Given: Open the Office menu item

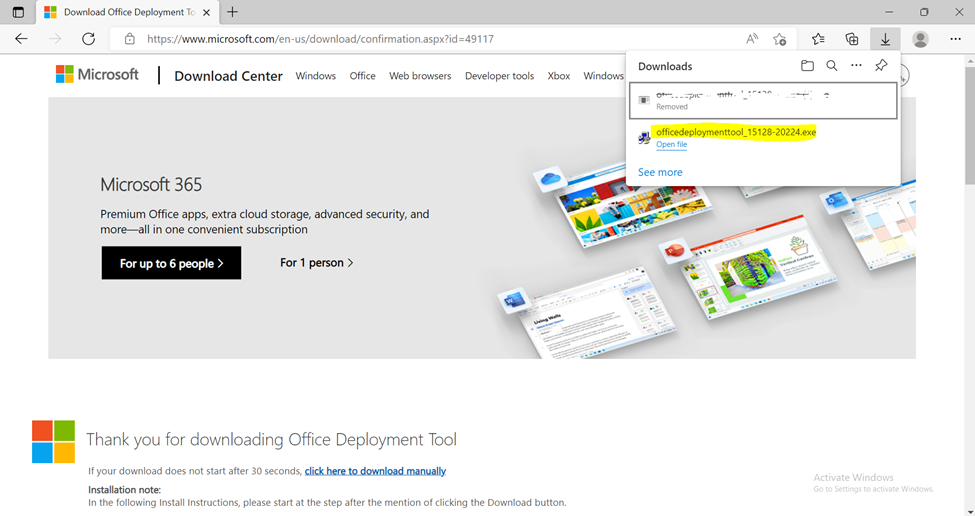Looking at the screenshot, I should coord(363,76).
